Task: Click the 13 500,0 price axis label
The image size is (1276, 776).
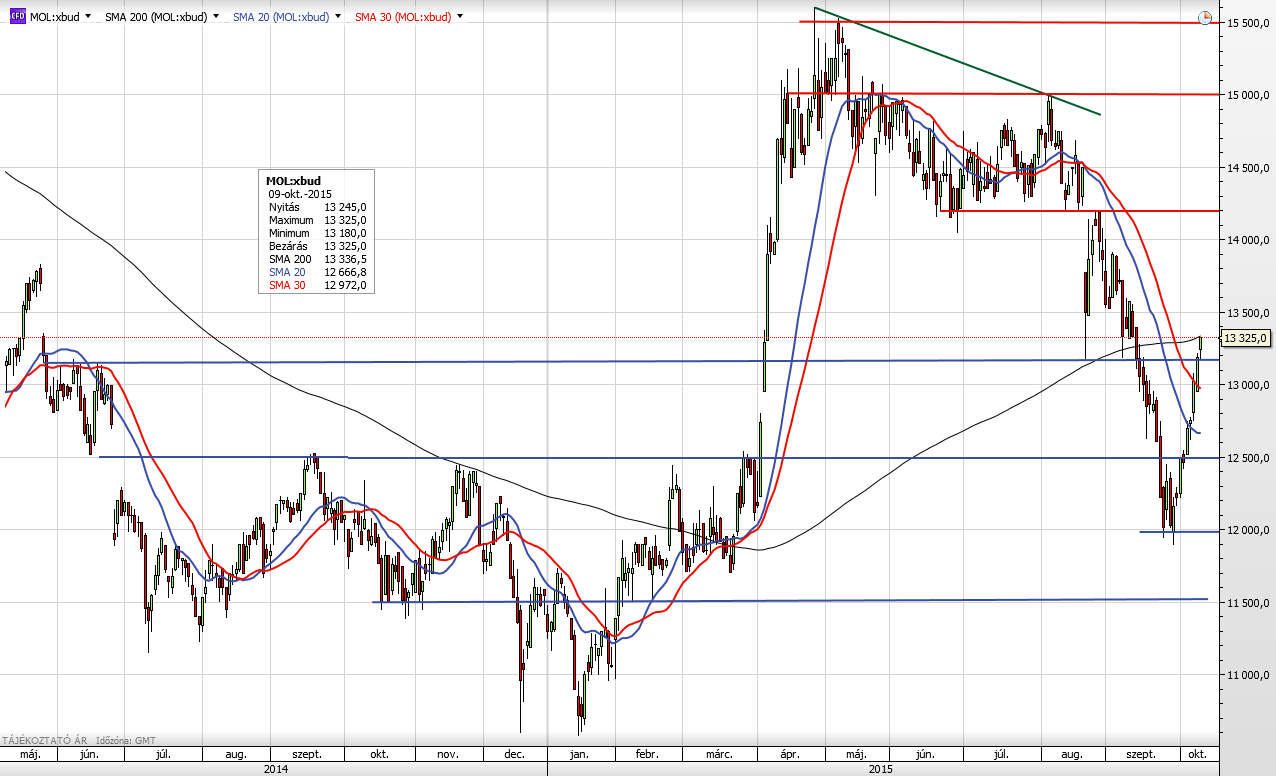Action: click(x=1246, y=313)
